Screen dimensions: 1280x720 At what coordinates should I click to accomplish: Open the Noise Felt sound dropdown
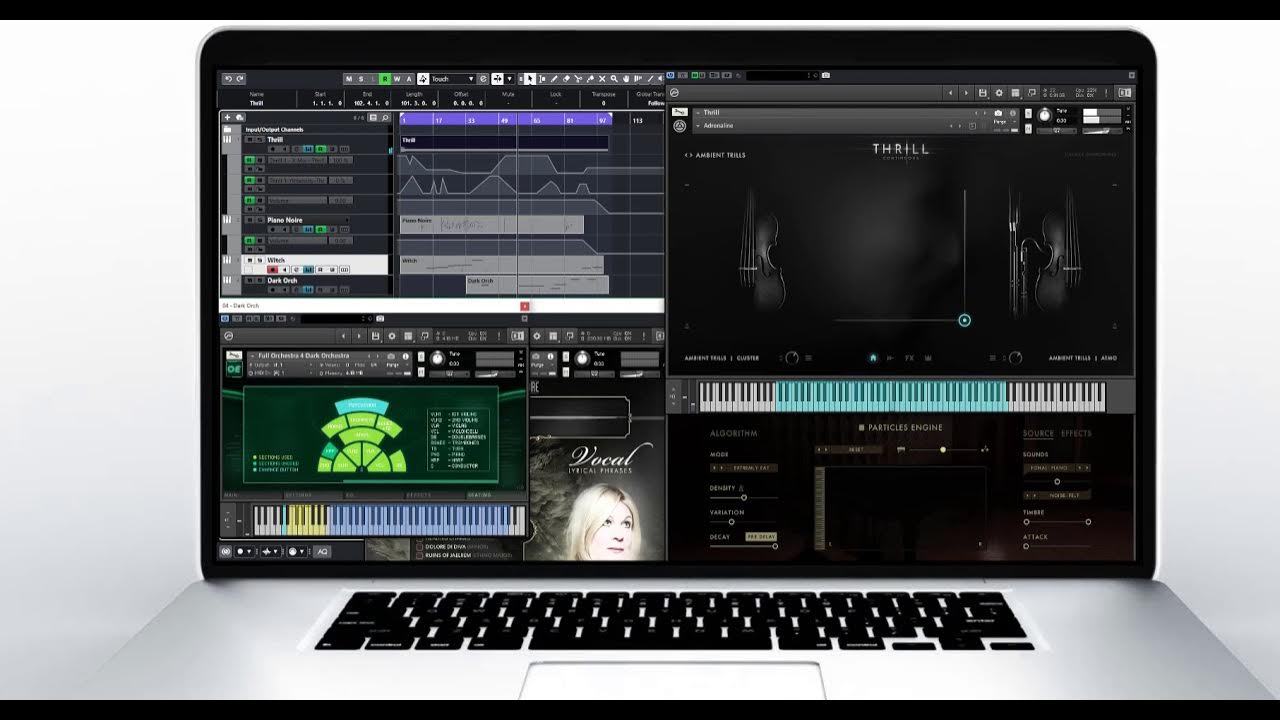click(1057, 495)
